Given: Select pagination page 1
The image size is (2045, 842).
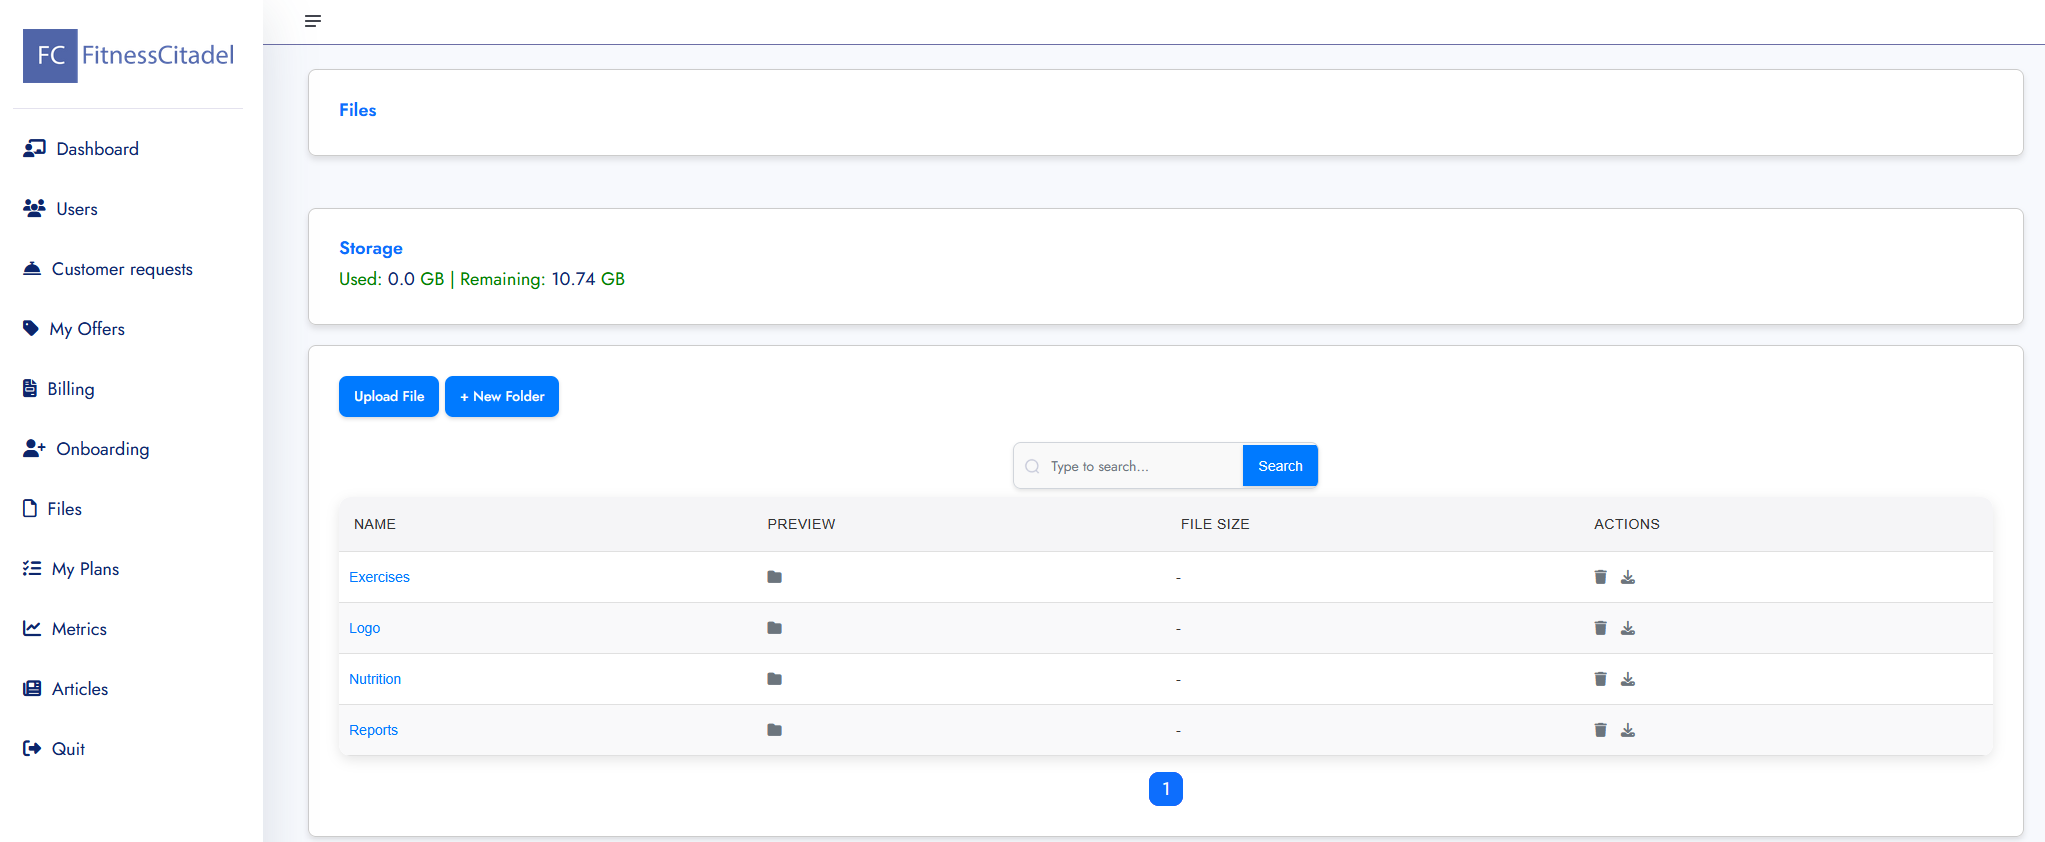Looking at the screenshot, I should pyautogui.click(x=1166, y=789).
